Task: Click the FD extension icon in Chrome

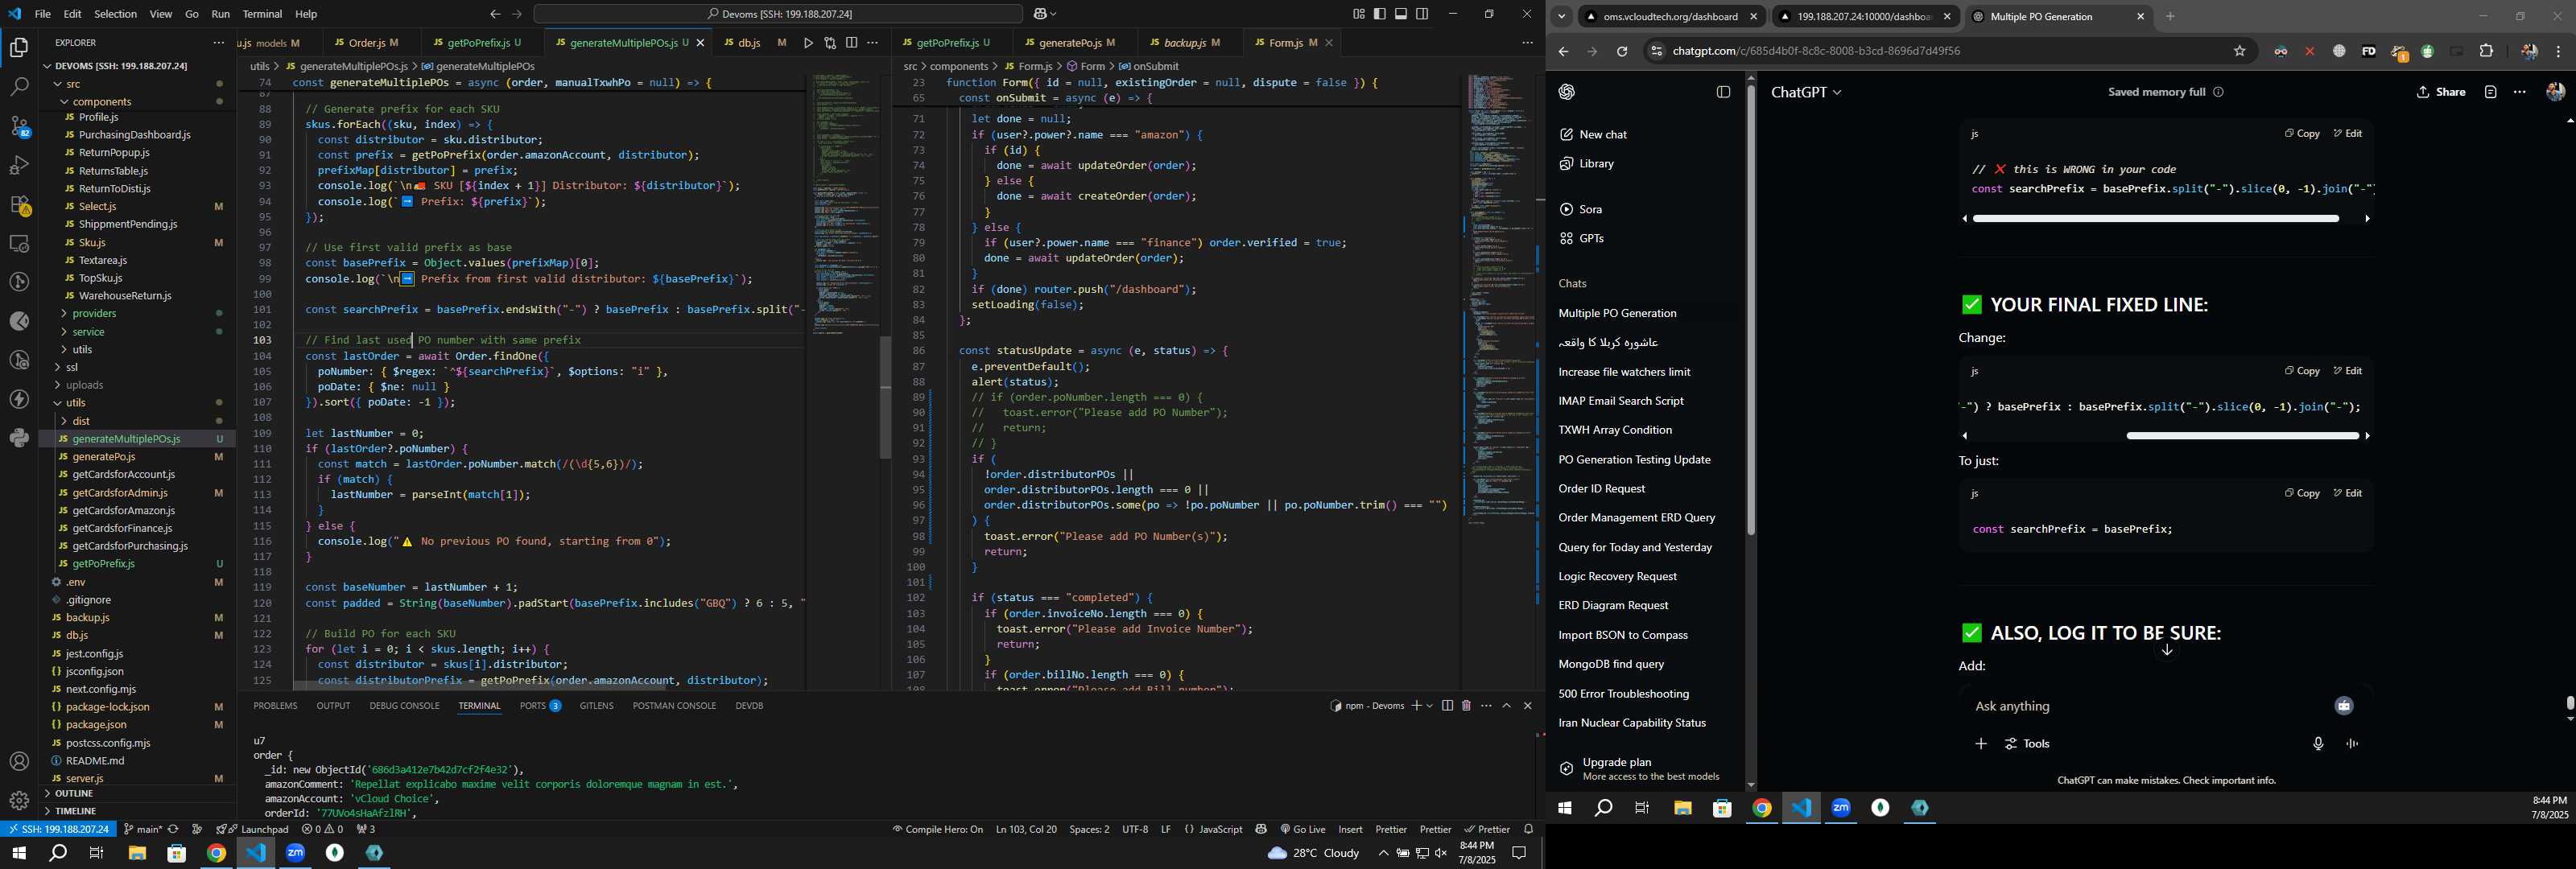Action: [x=2368, y=51]
